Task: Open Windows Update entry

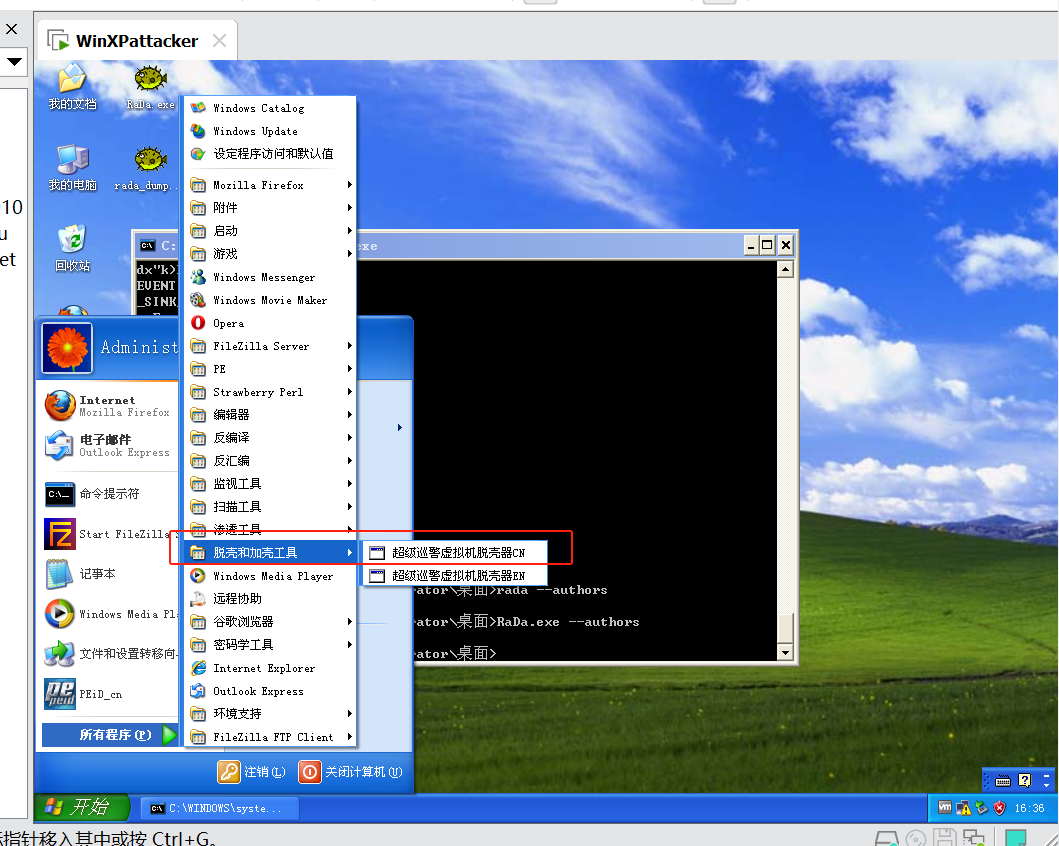Action: pyautogui.click(x=270, y=131)
